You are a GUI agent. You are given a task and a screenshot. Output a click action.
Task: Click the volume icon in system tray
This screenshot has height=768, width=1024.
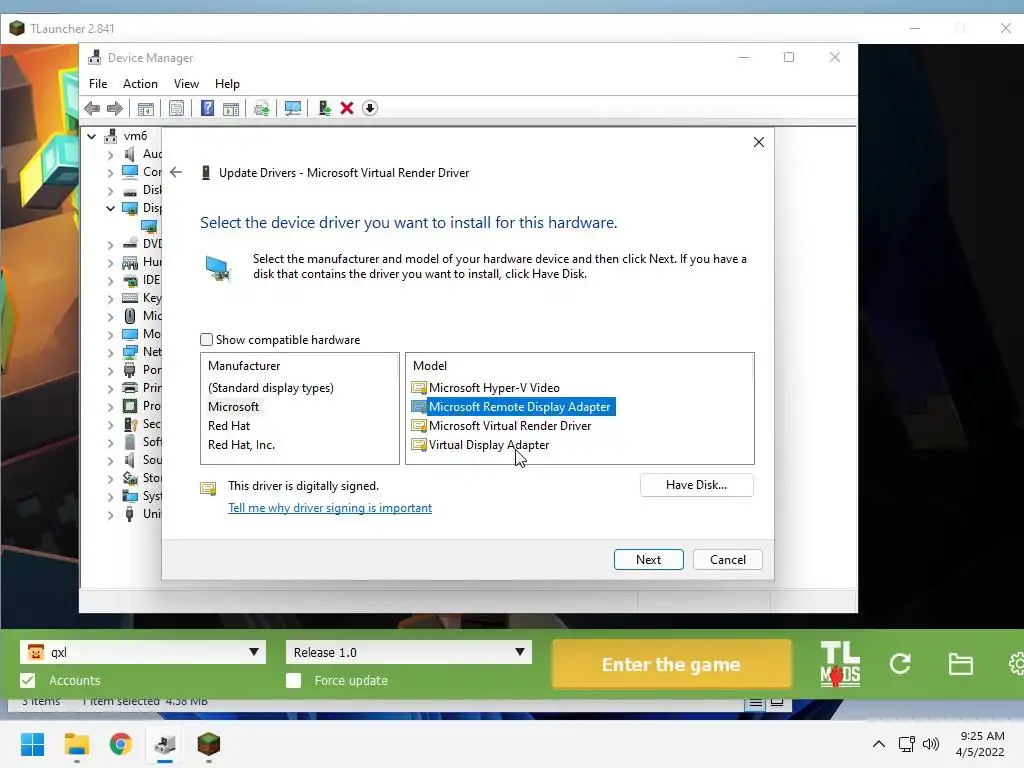[x=931, y=744]
